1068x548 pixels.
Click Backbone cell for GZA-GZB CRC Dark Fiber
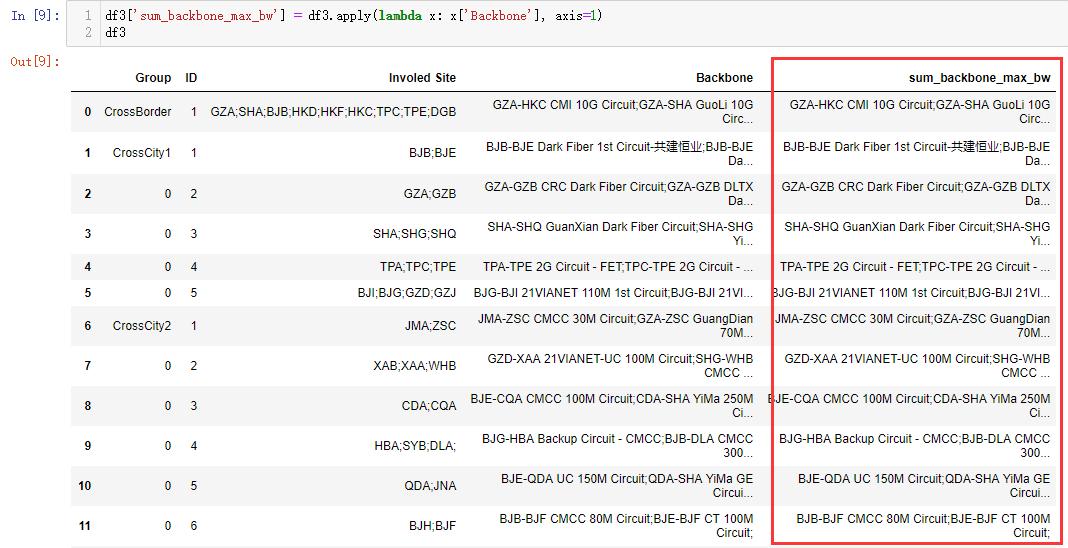pos(618,194)
